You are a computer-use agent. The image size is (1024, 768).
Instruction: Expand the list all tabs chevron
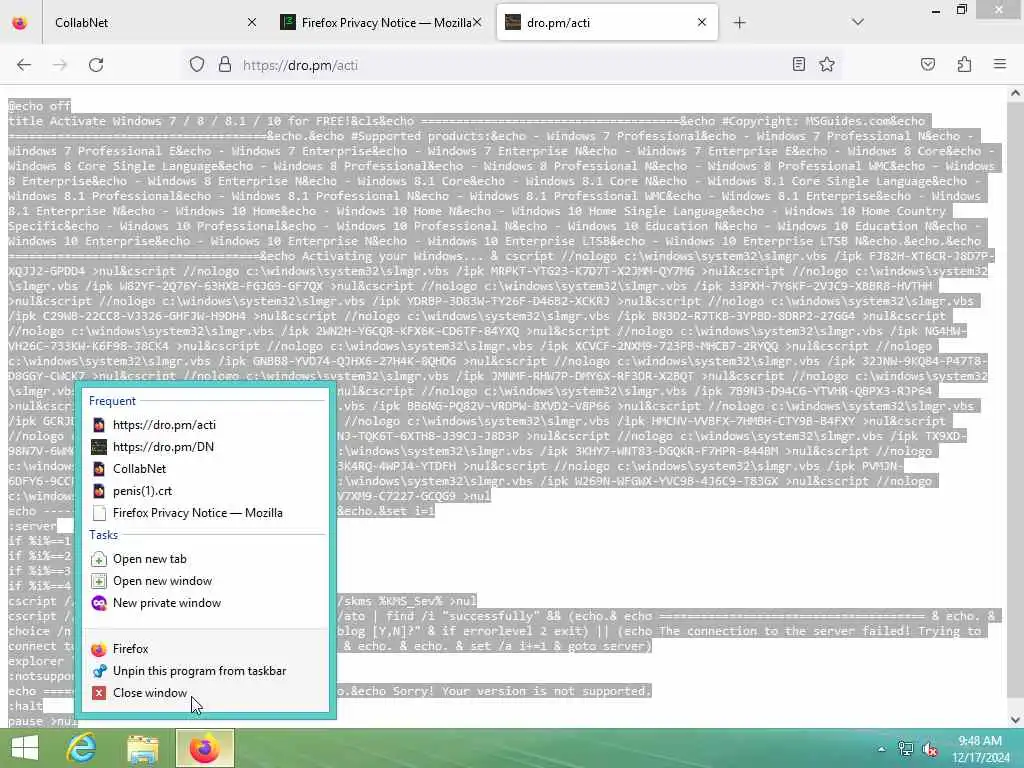[858, 22]
